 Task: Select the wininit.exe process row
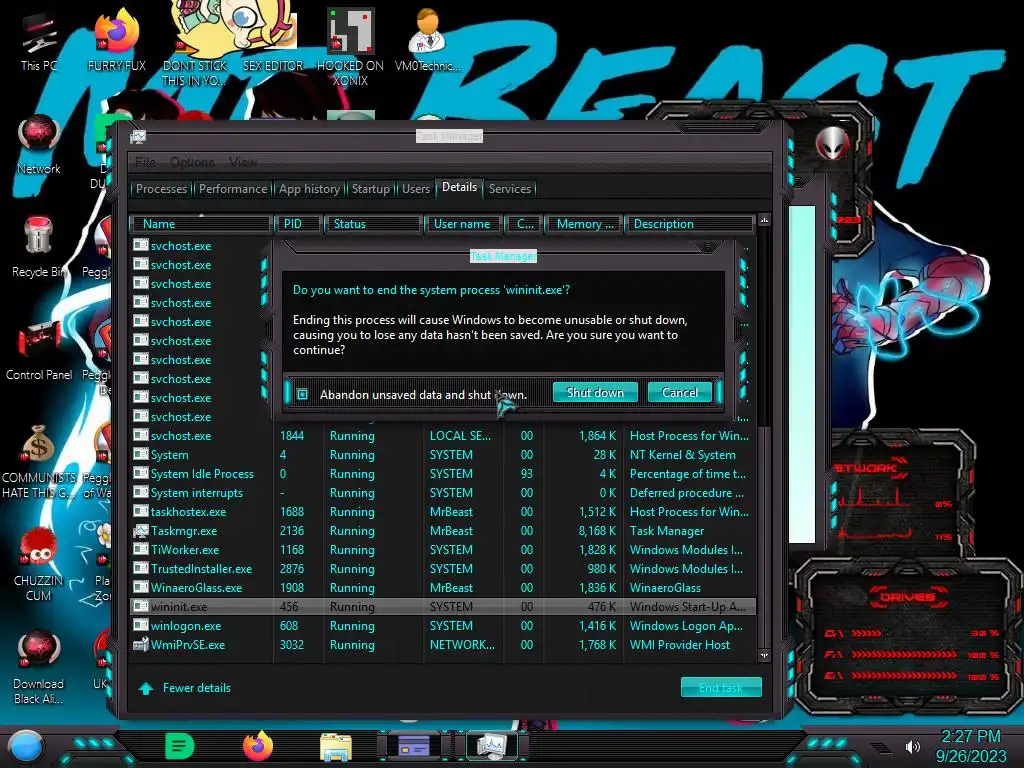click(x=443, y=607)
